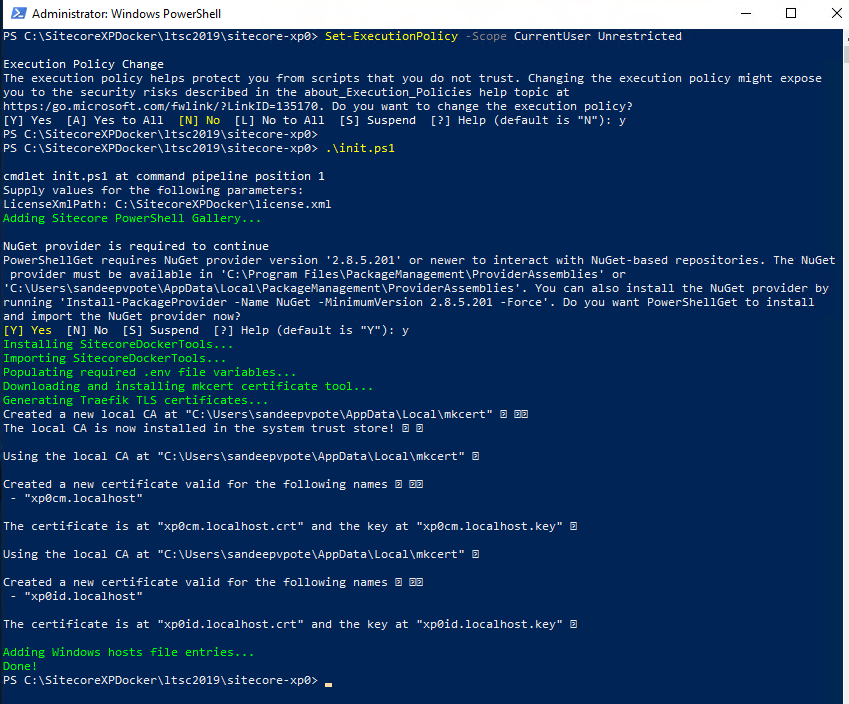Click 'Generating Traefik TLS certificates...' line

pyautogui.click(x=135, y=400)
